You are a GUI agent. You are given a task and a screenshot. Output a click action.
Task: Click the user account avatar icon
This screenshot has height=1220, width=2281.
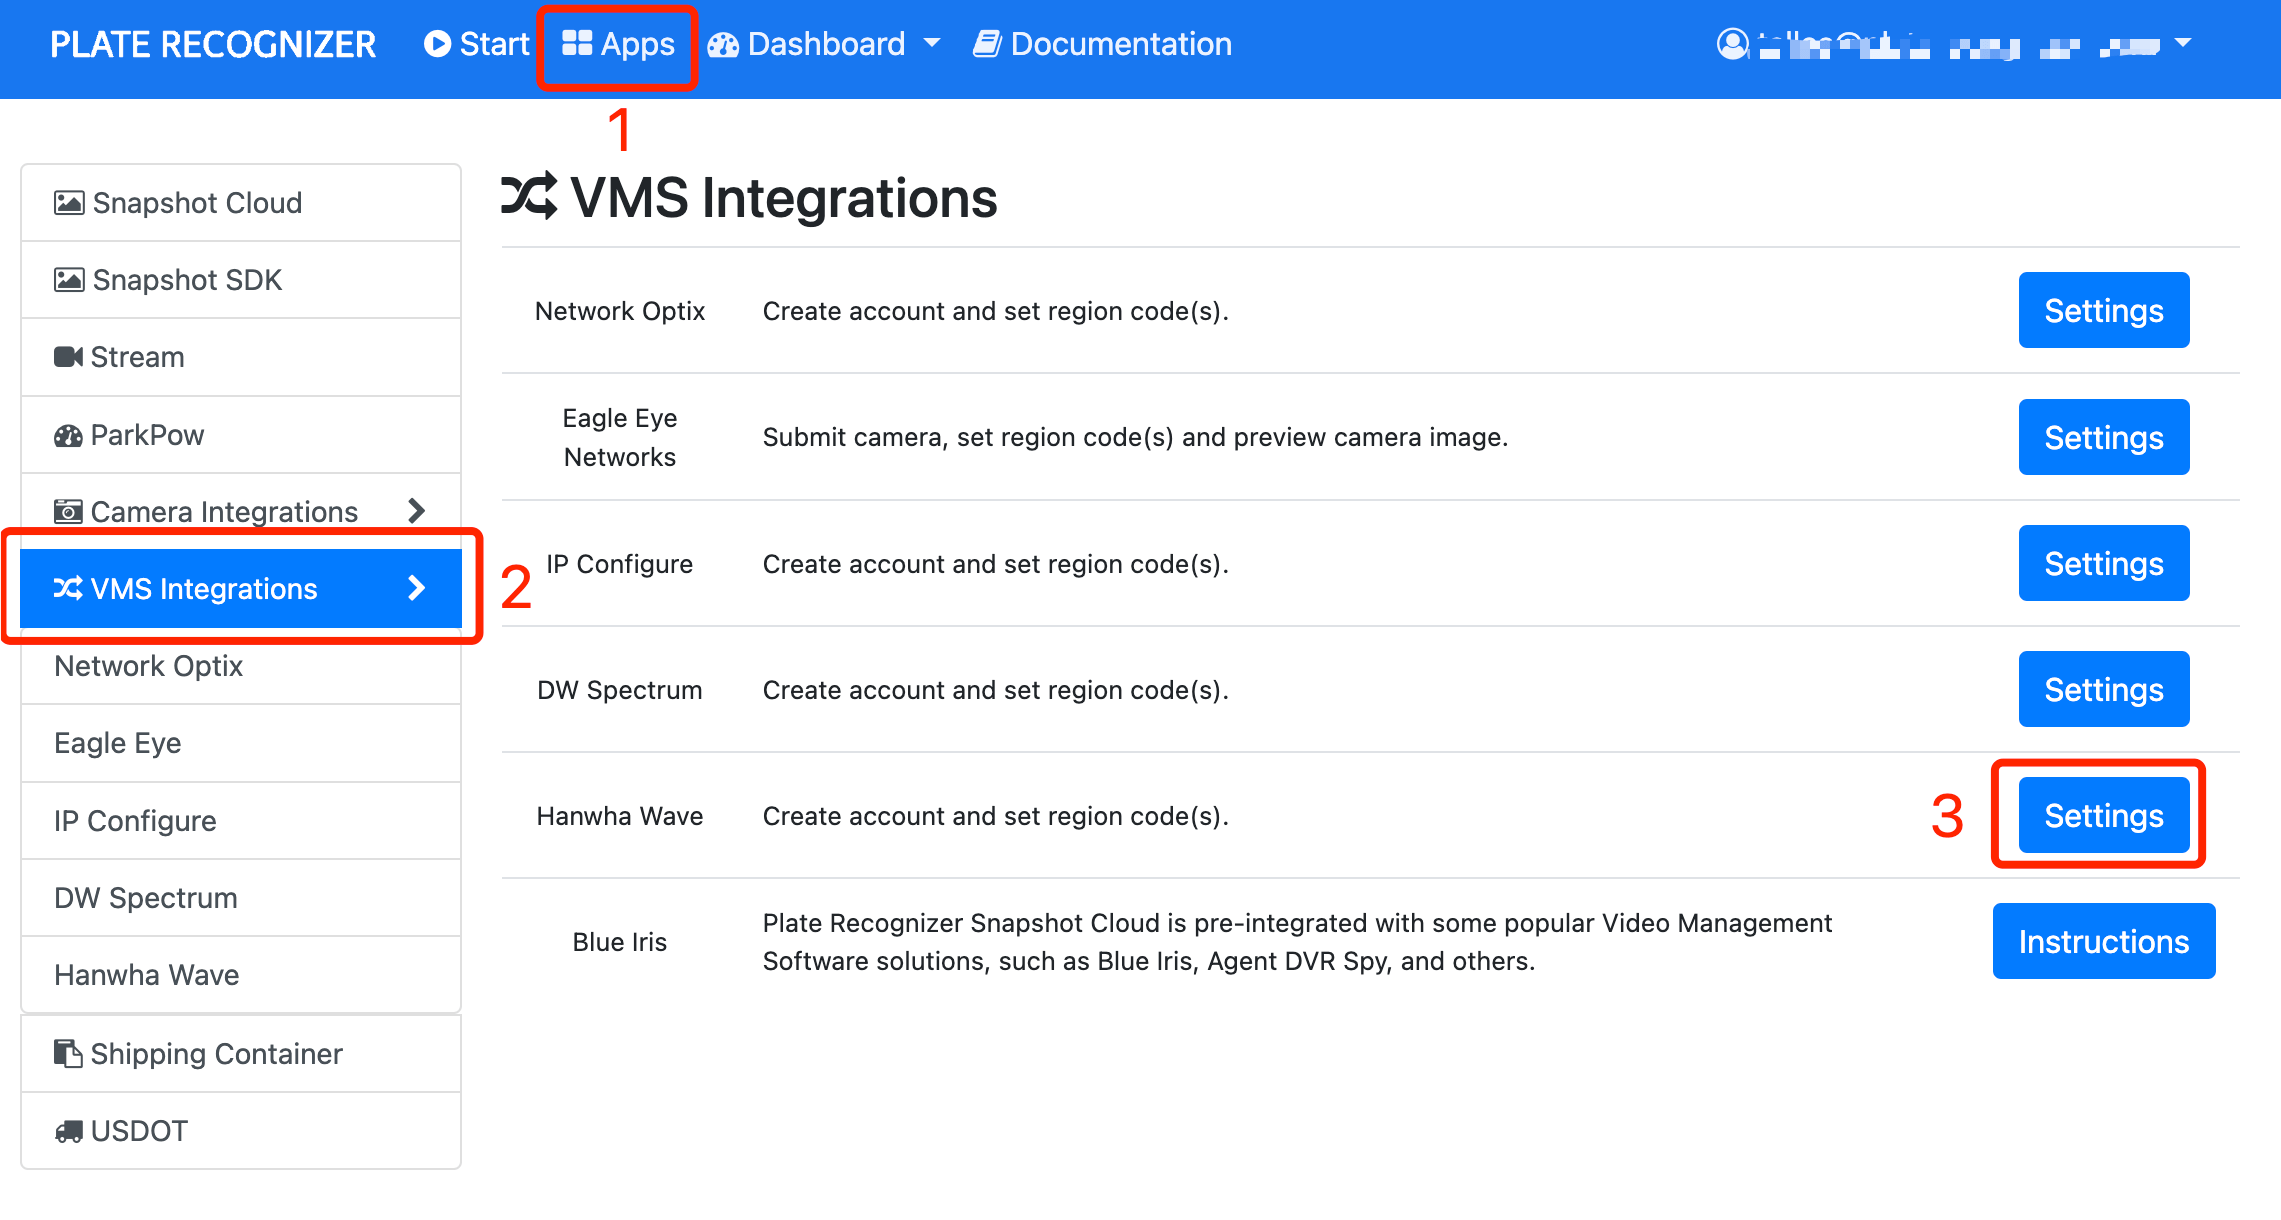[x=1733, y=44]
